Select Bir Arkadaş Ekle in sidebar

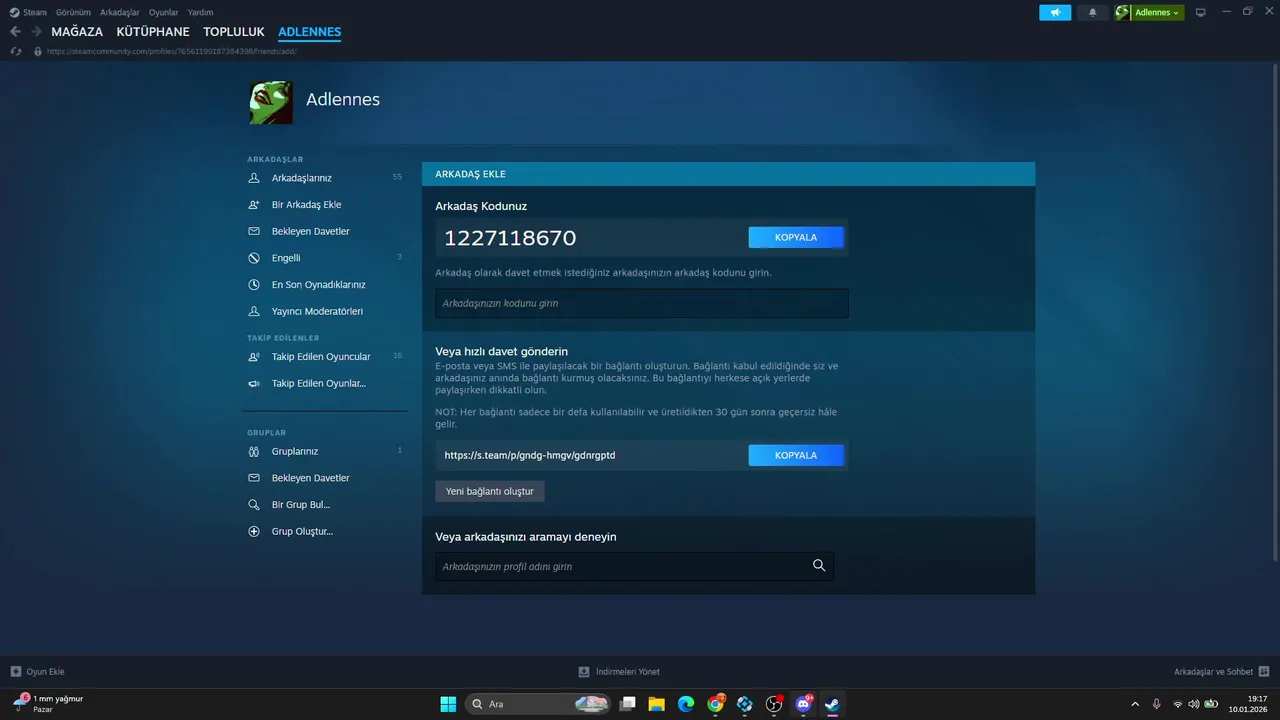tap(307, 204)
